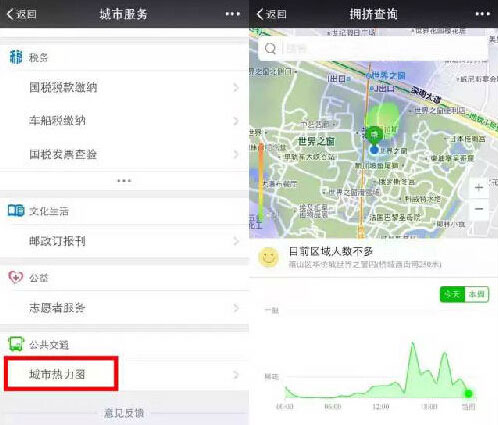This screenshot has height=425, width=498.
Task: Open 意见反馈 feedback link
Action: coord(124,413)
